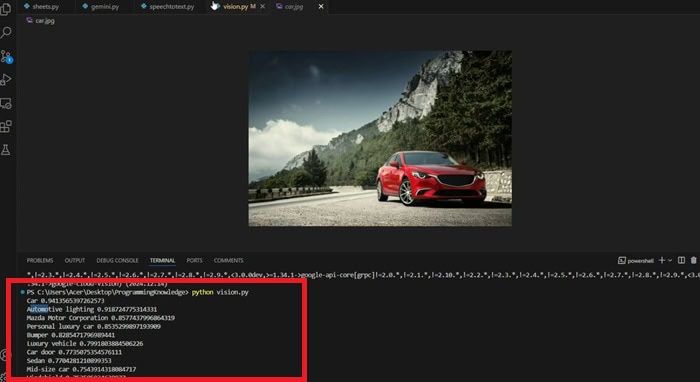Open the DEBUG CONSOLE panel tab
The image size is (700, 382).
pos(117,261)
